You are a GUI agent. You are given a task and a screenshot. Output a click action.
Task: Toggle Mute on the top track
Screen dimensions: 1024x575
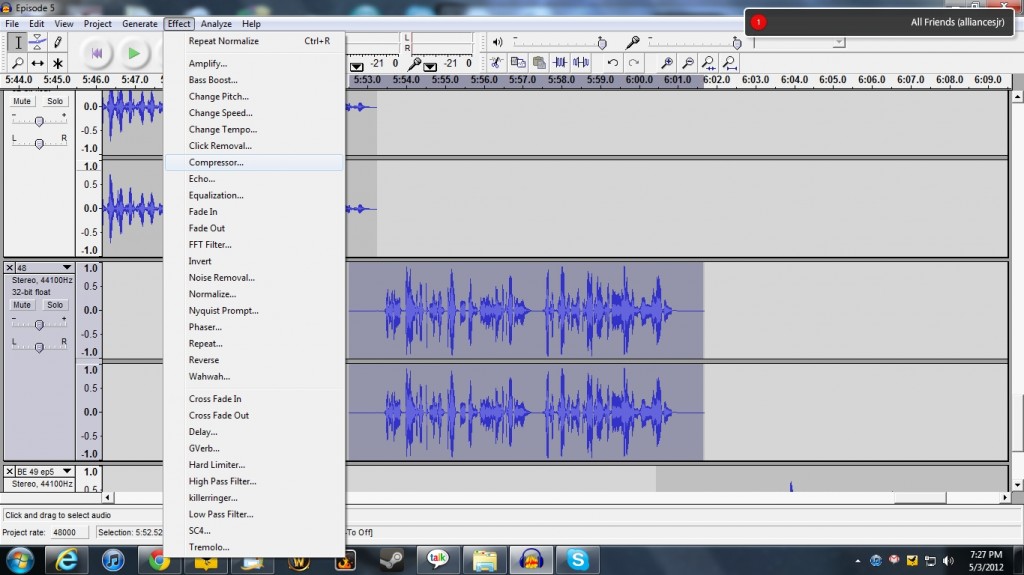click(x=22, y=101)
